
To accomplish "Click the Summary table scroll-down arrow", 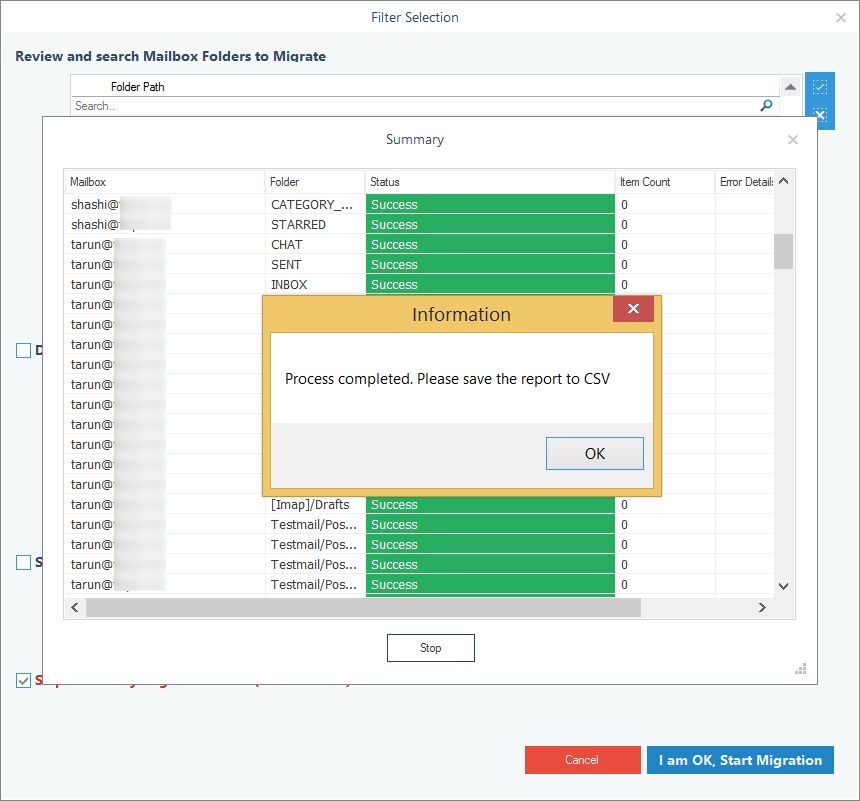I will click(784, 586).
